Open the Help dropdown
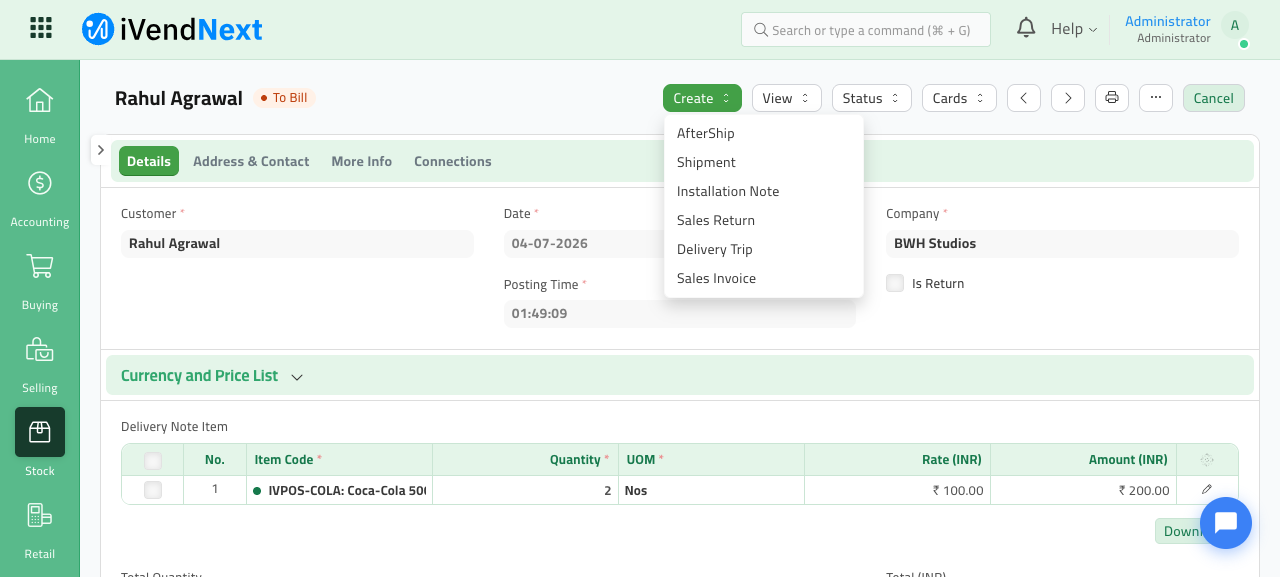This screenshot has width=1280, height=577. click(1074, 29)
